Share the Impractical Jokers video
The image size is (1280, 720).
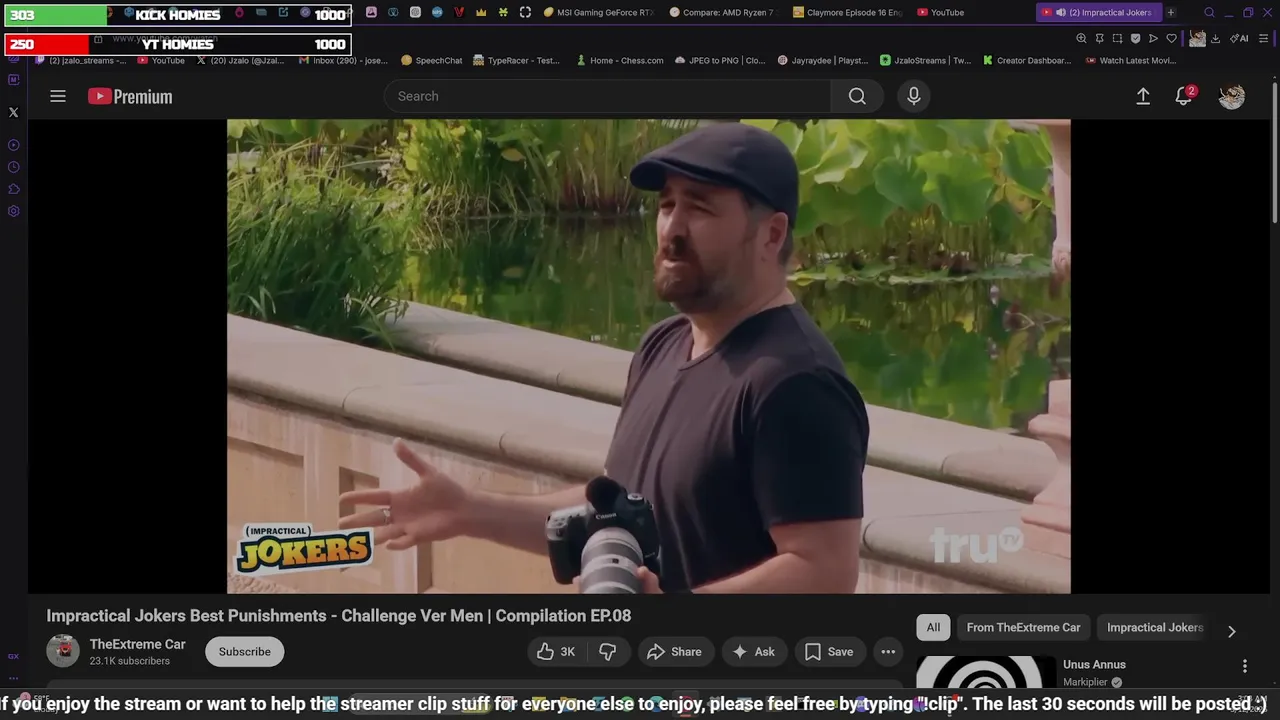pos(675,652)
